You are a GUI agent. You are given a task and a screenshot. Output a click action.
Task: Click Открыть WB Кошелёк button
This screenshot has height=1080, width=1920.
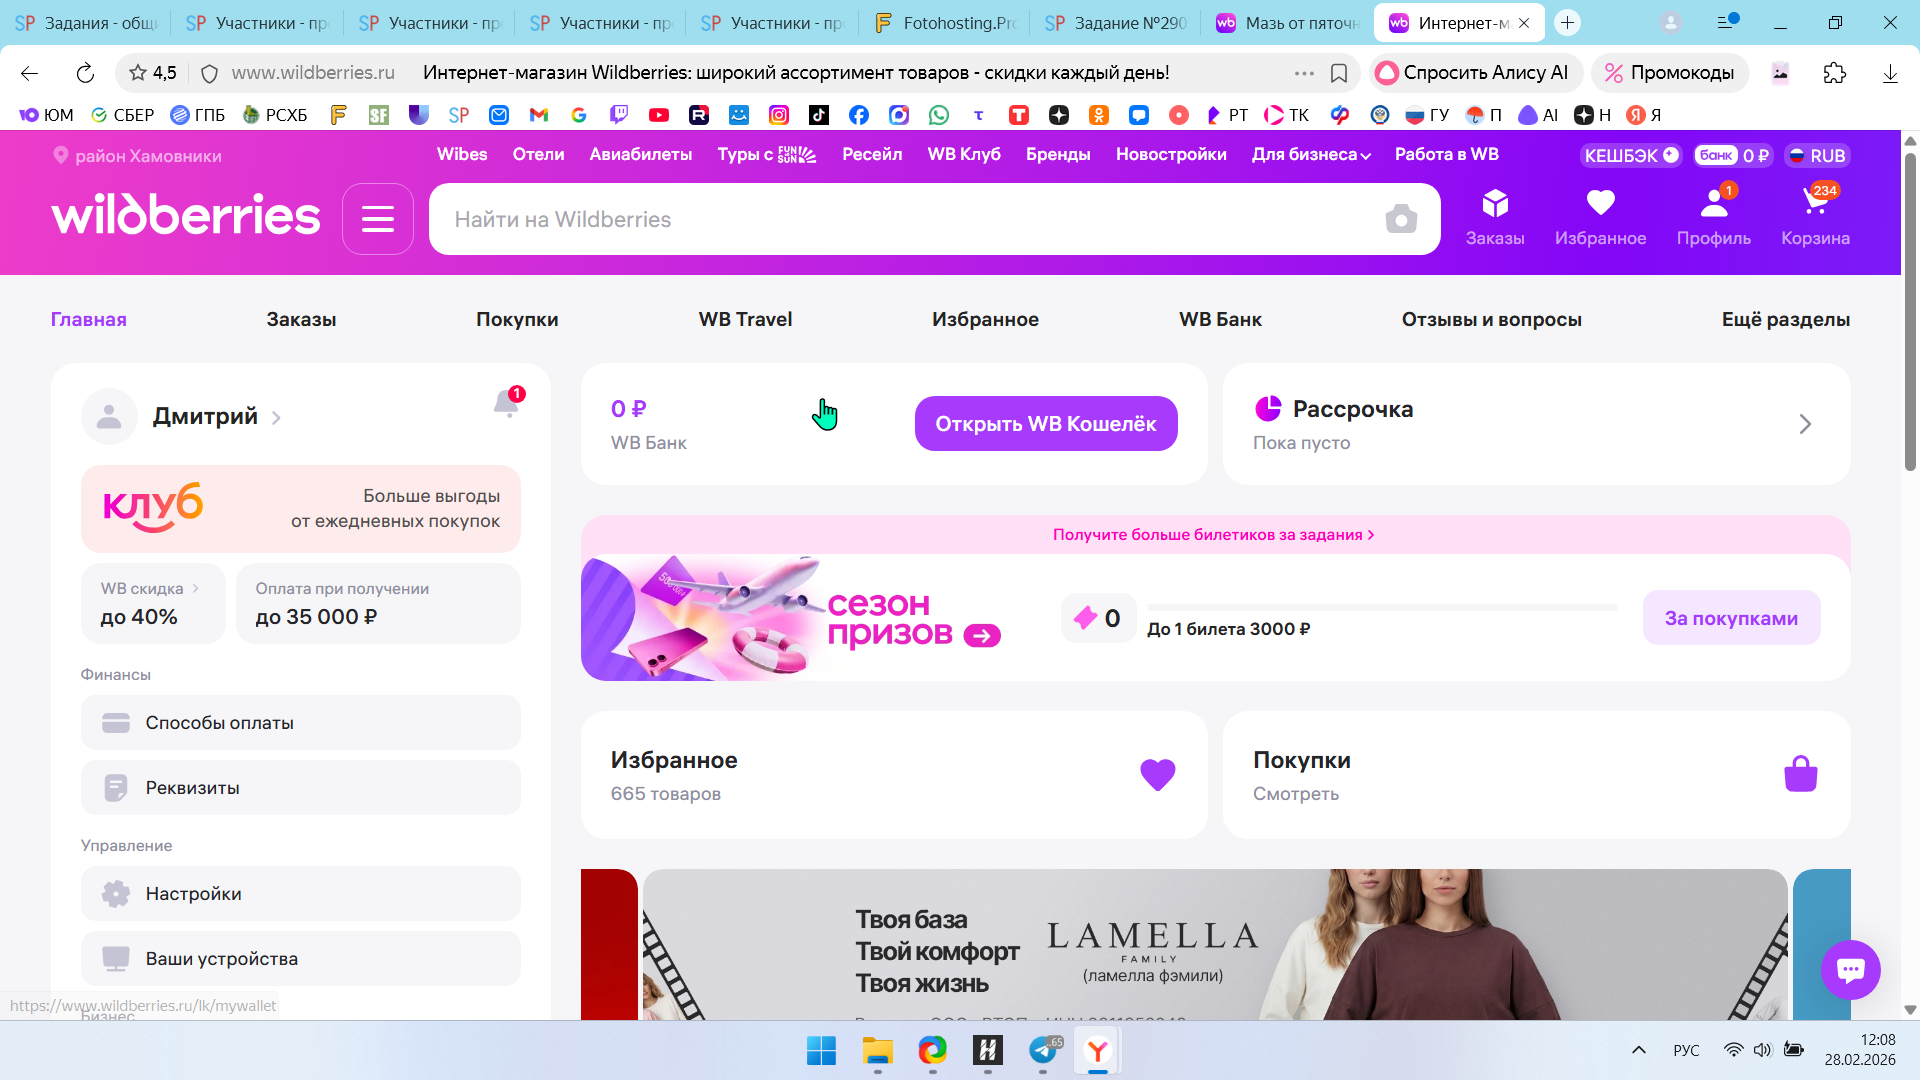[1045, 424]
